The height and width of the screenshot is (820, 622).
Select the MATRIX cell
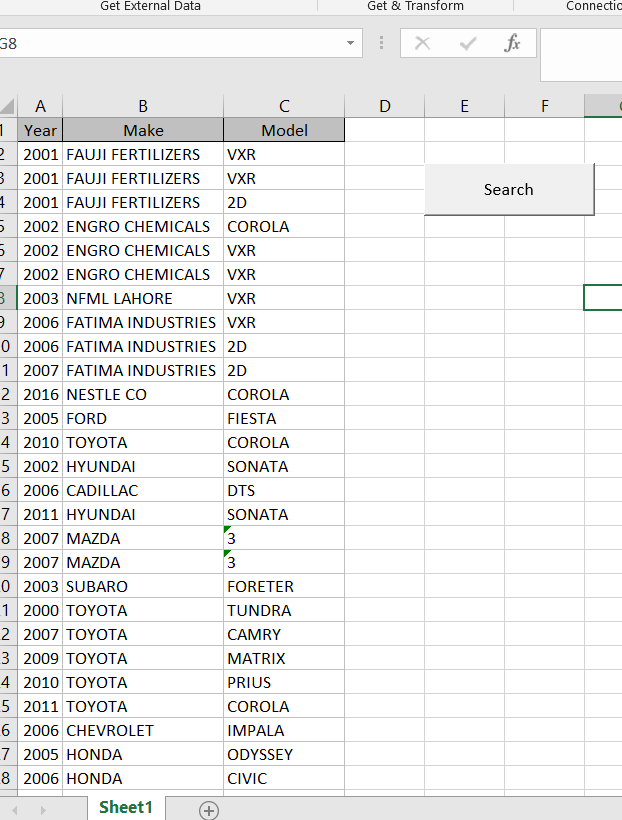click(284, 658)
